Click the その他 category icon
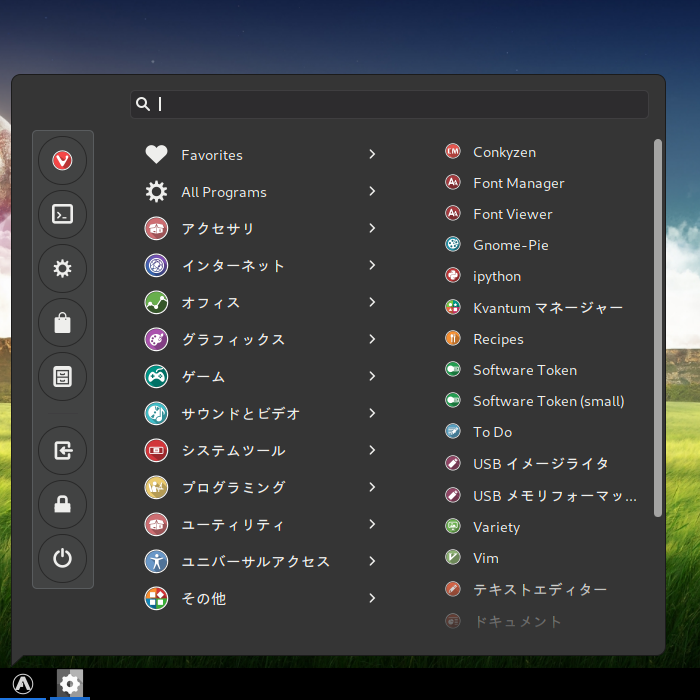 [156, 599]
